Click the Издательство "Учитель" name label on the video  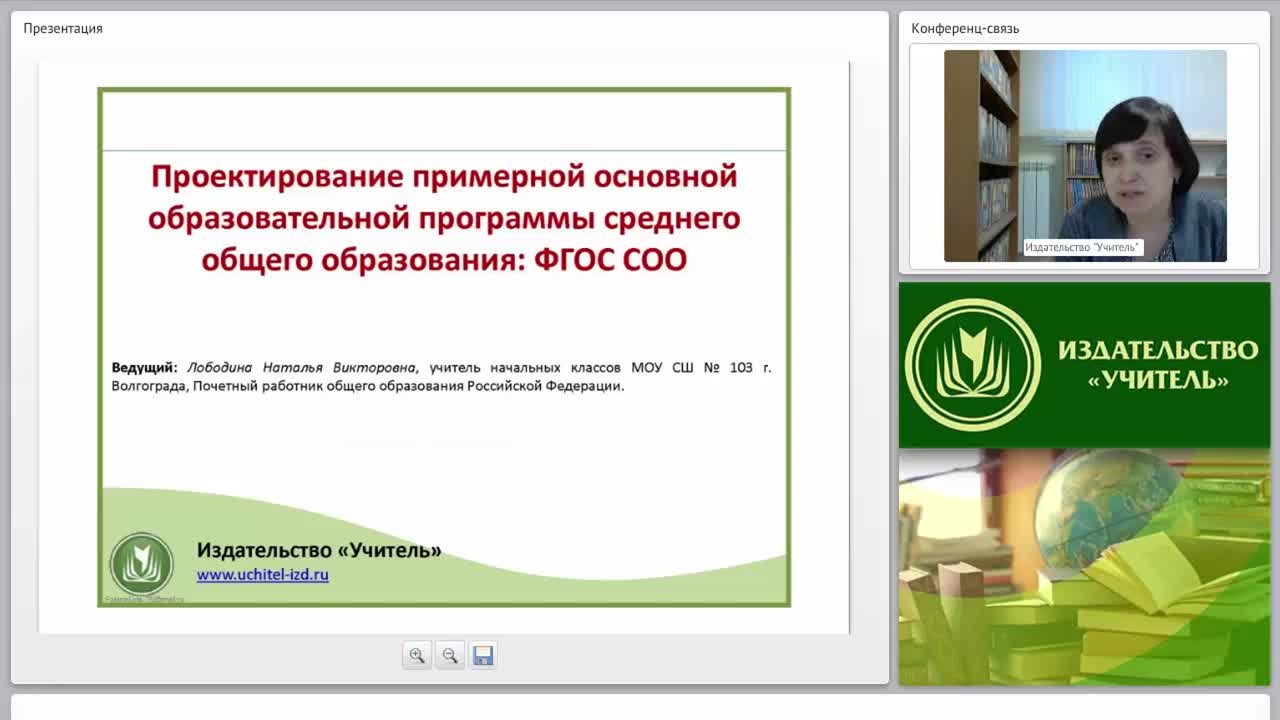pos(1082,247)
